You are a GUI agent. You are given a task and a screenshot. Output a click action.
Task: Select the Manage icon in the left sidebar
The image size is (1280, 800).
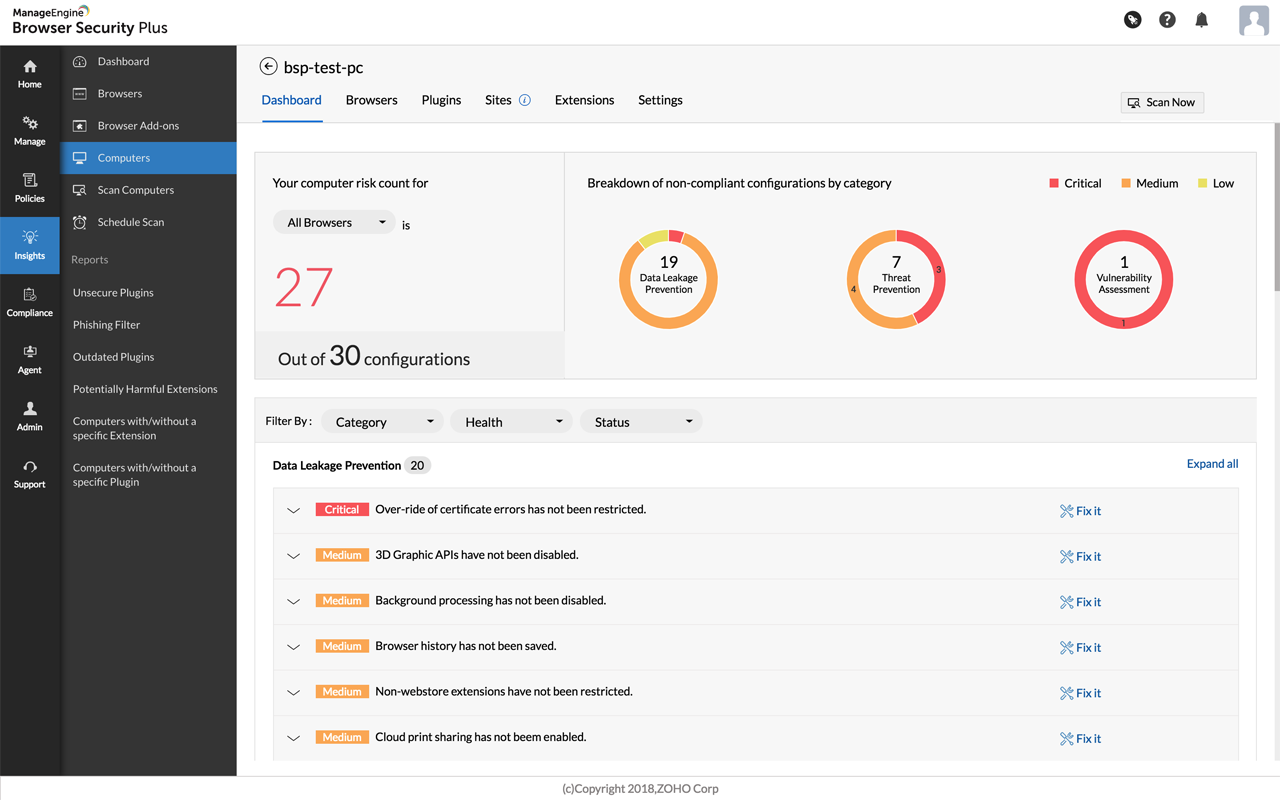tap(29, 128)
